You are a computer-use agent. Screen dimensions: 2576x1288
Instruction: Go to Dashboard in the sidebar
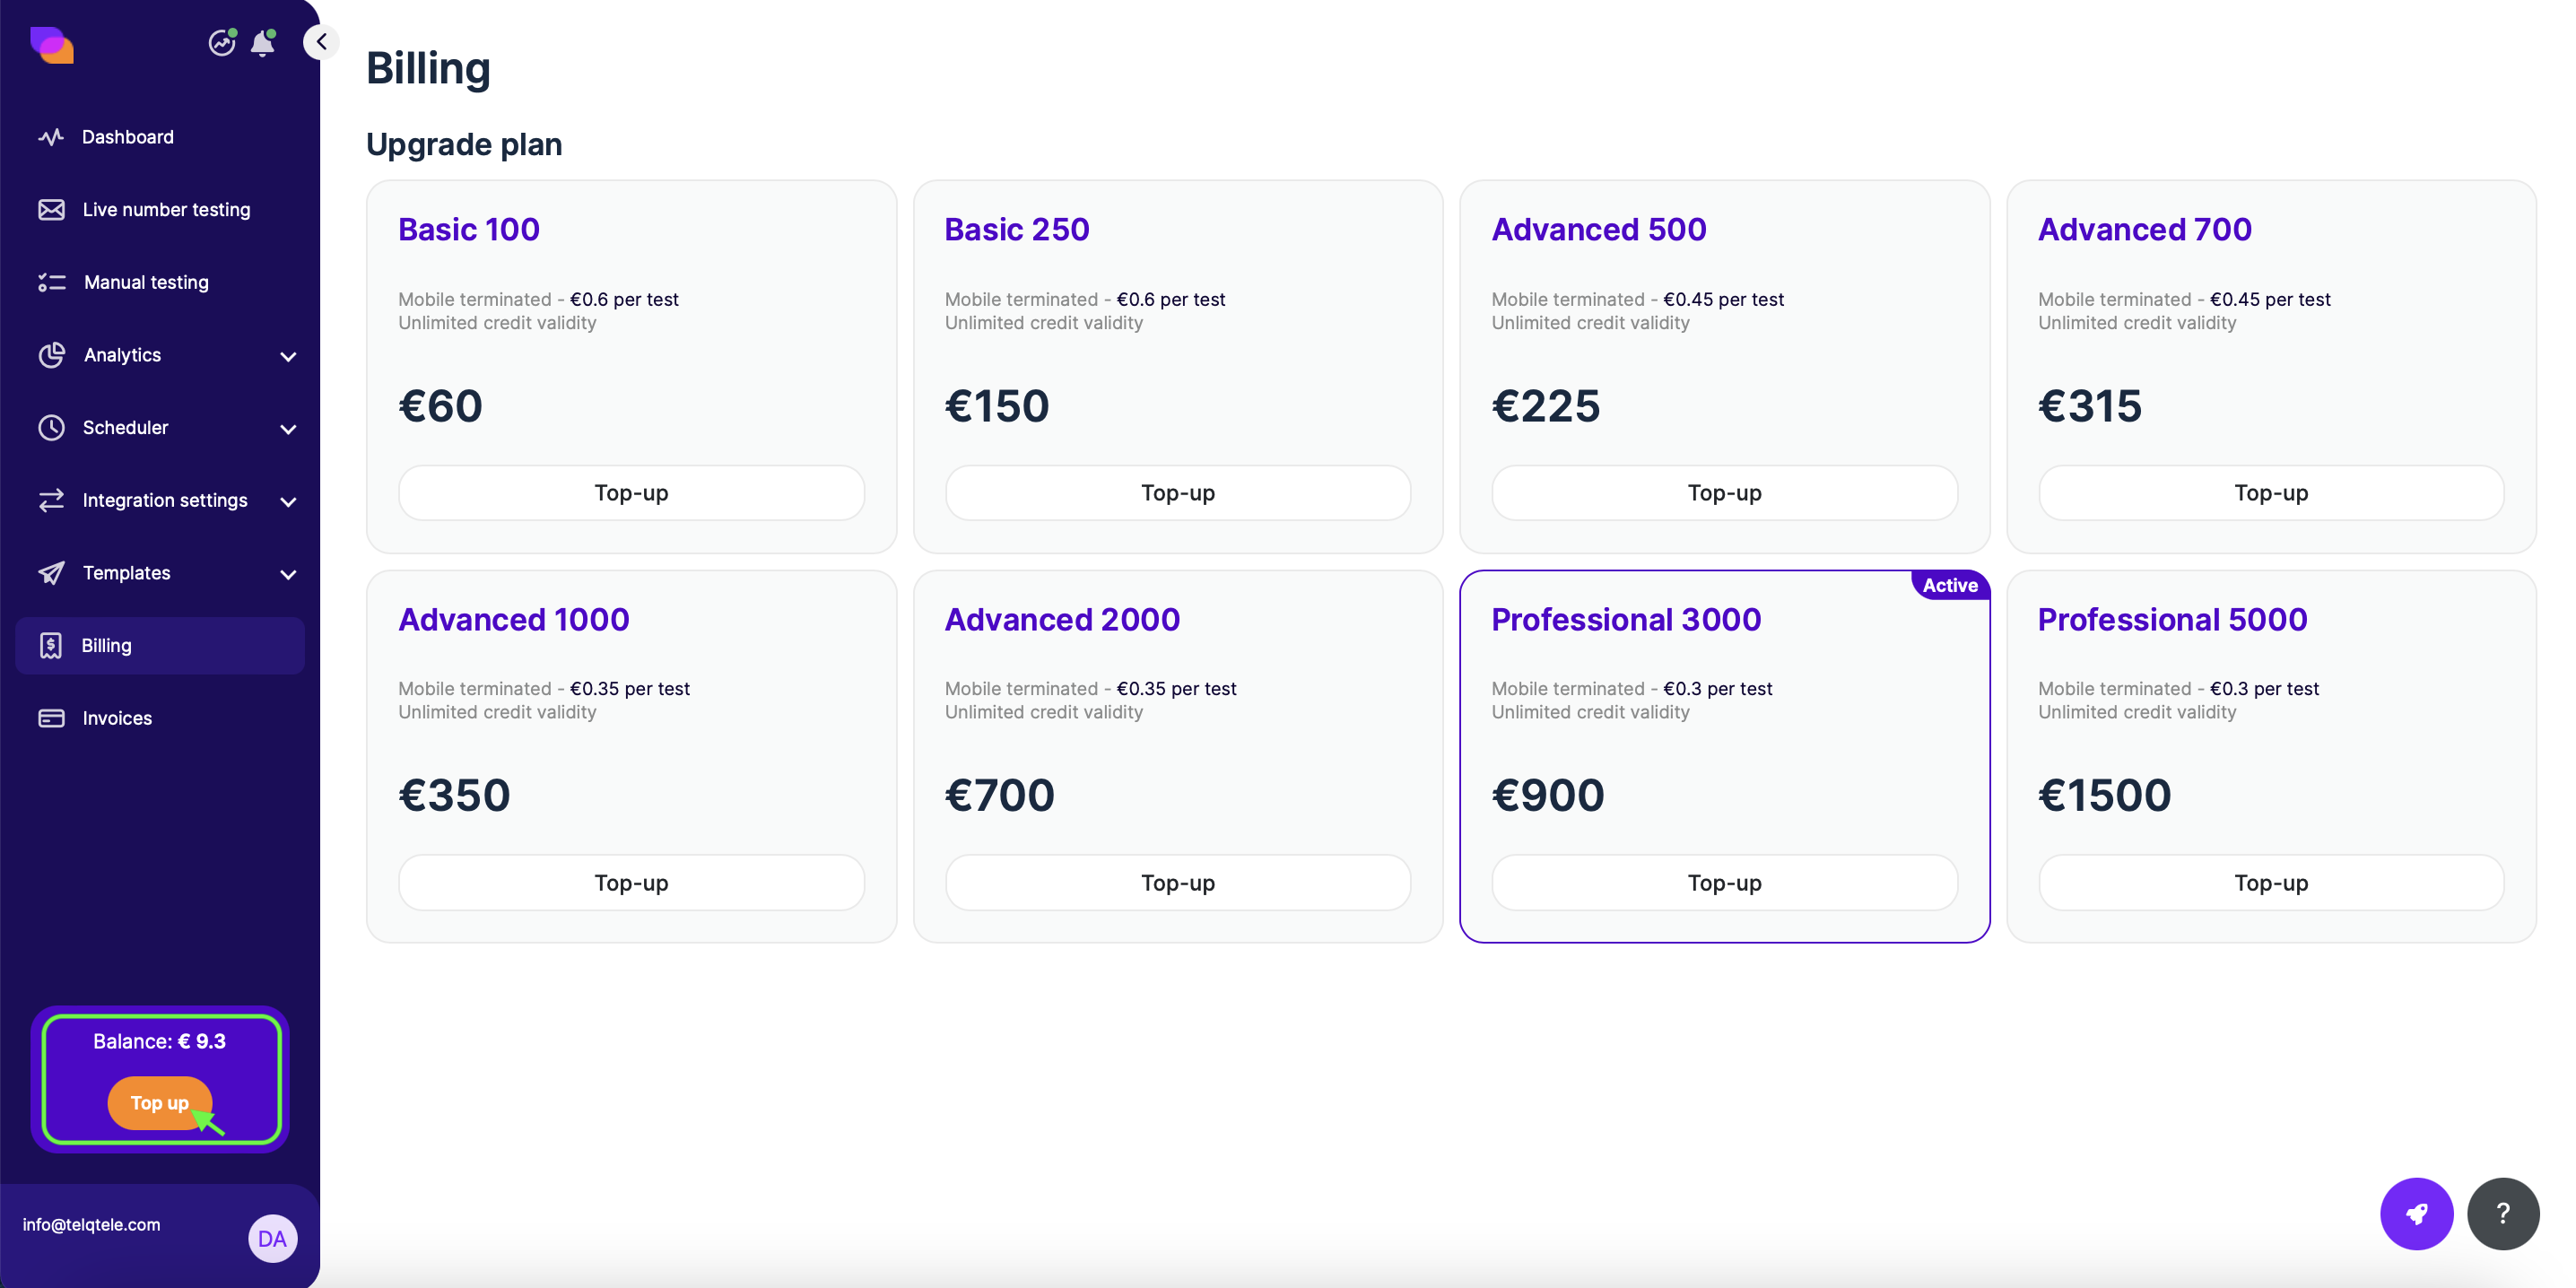point(127,137)
